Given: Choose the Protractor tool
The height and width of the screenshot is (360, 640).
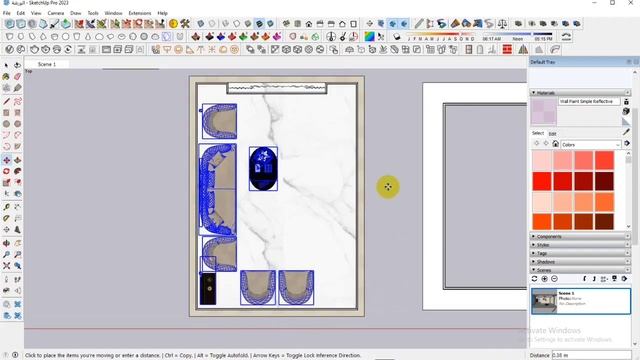Looking at the screenshot, I should (6, 219).
